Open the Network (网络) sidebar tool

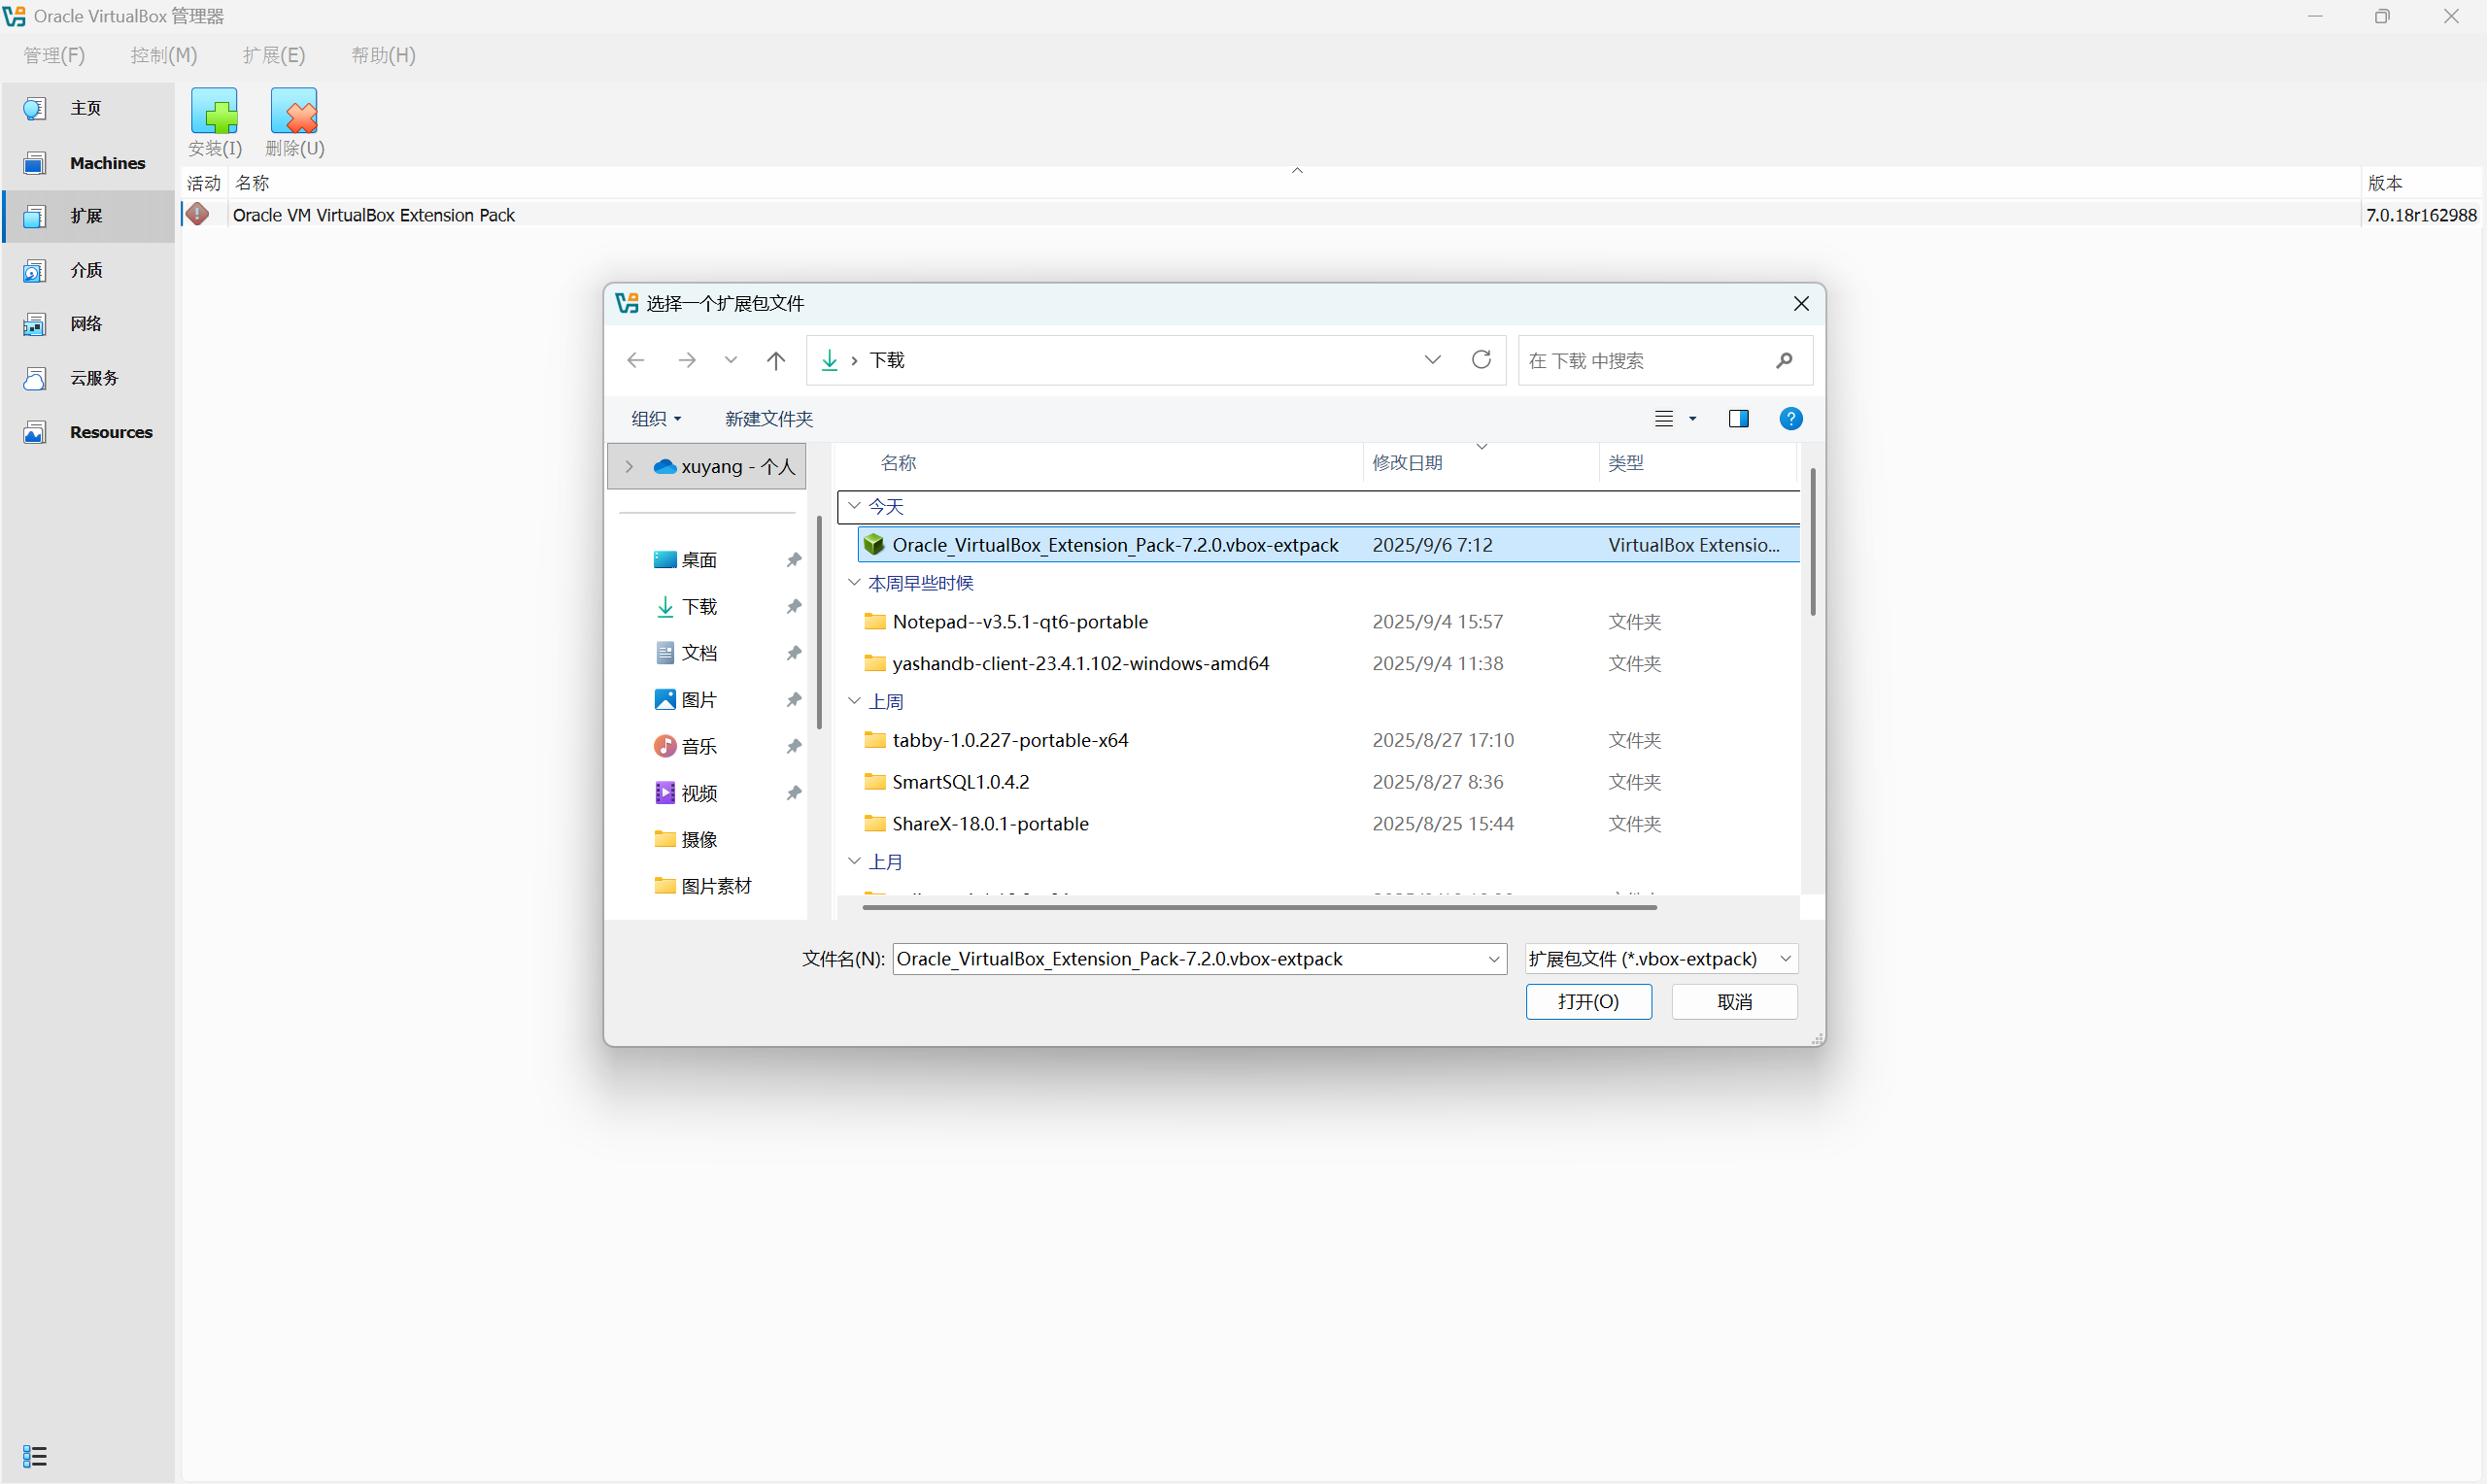[x=86, y=324]
